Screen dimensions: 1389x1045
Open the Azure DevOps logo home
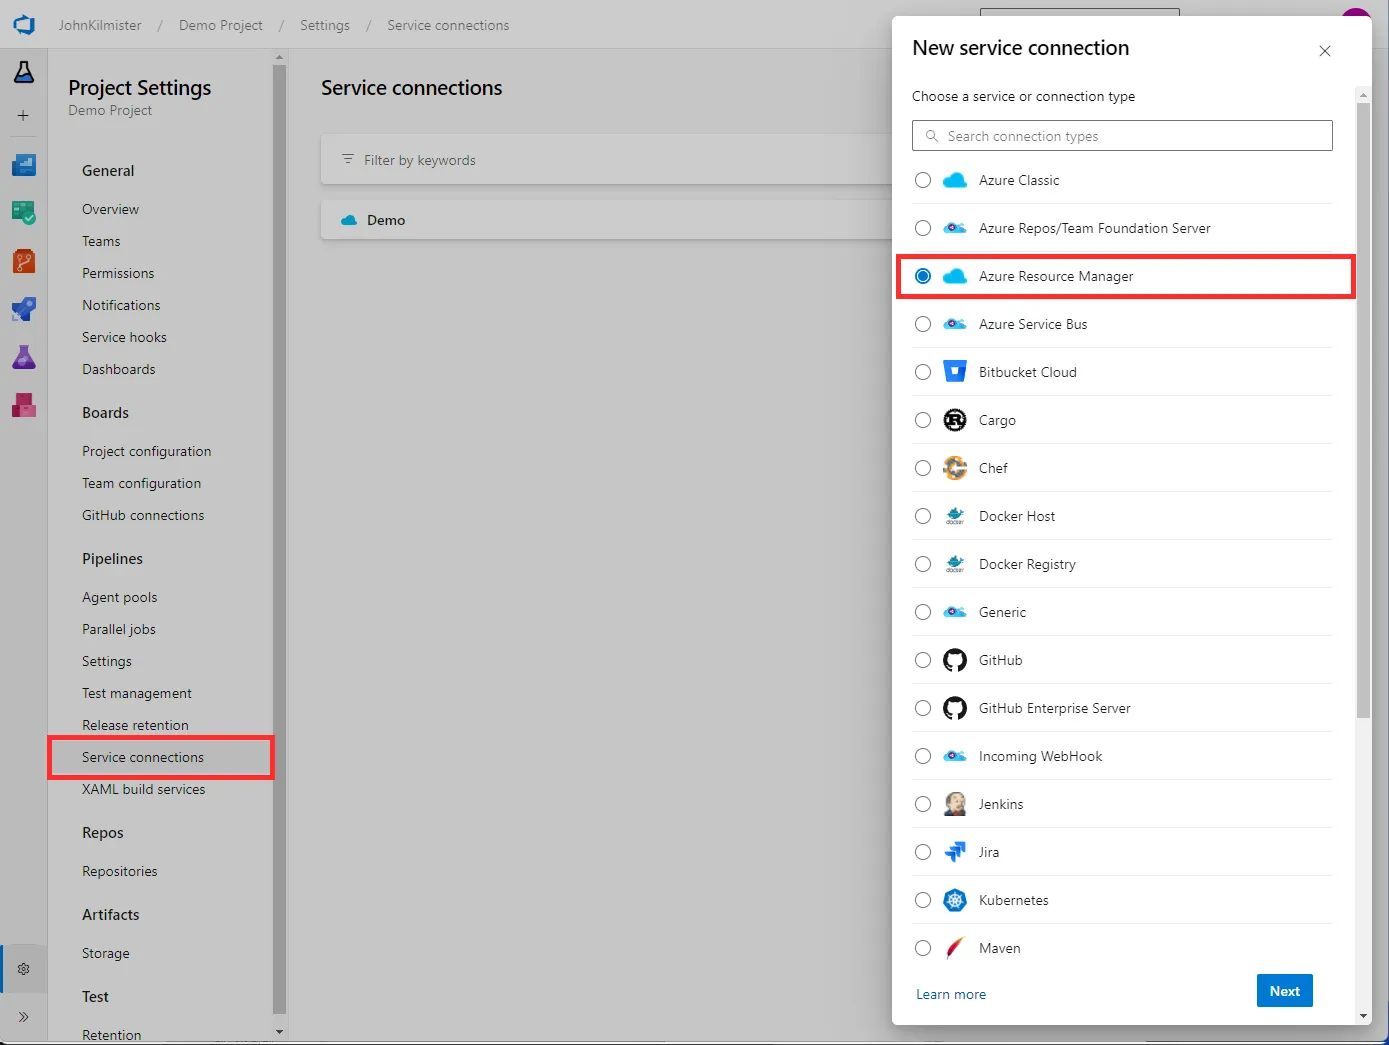pyautogui.click(x=24, y=24)
